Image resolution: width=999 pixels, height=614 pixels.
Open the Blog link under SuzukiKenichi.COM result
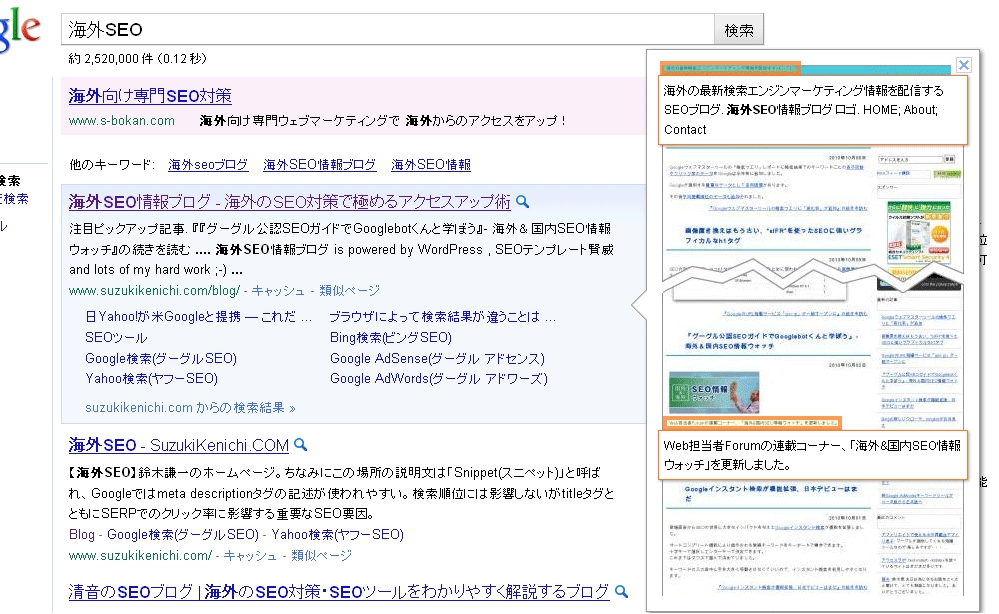tap(82, 534)
